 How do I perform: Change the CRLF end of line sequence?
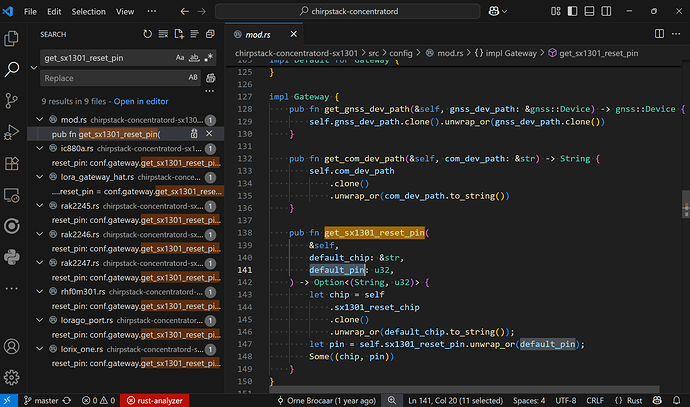click(x=595, y=400)
